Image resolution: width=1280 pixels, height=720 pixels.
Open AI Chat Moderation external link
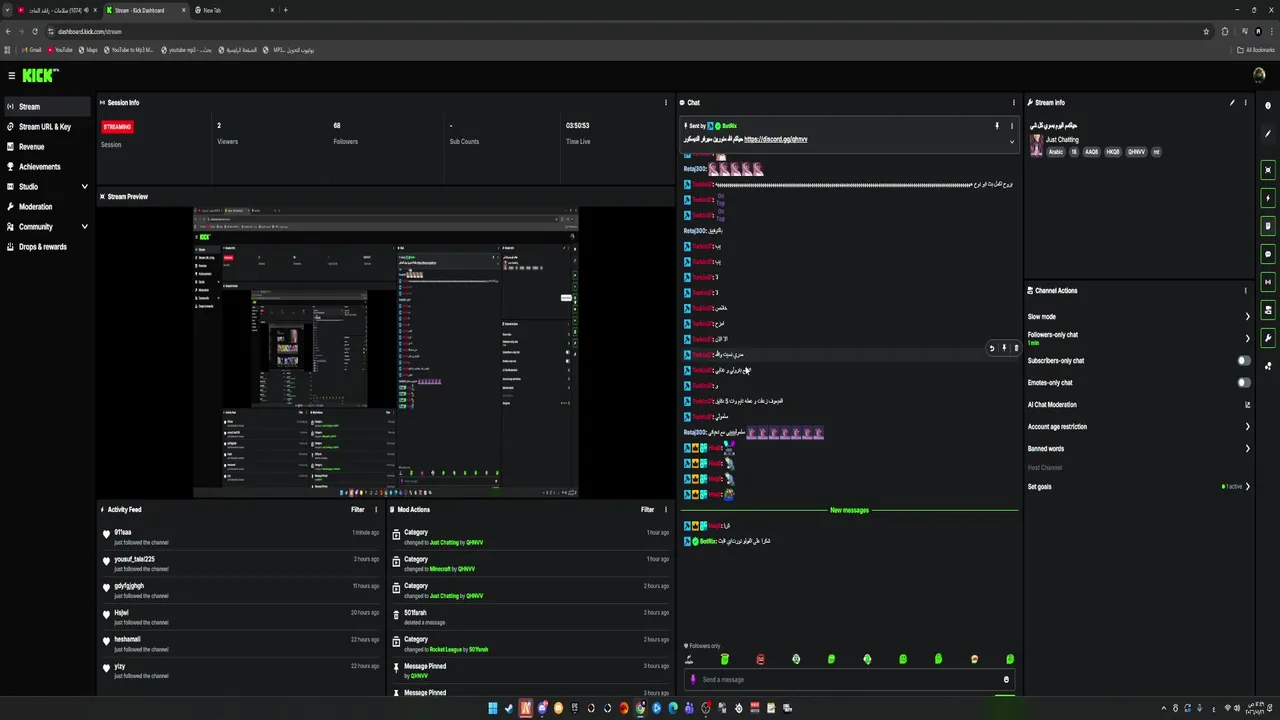point(1247,405)
